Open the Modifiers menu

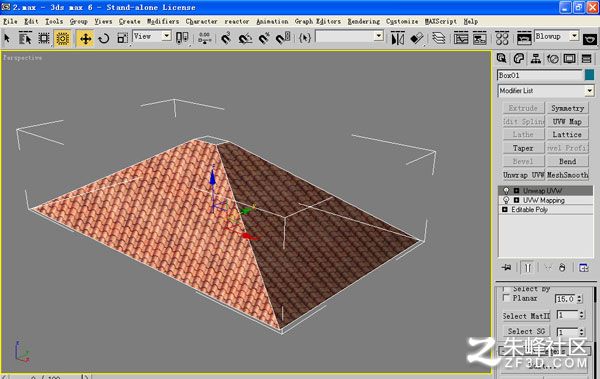[x=163, y=21]
